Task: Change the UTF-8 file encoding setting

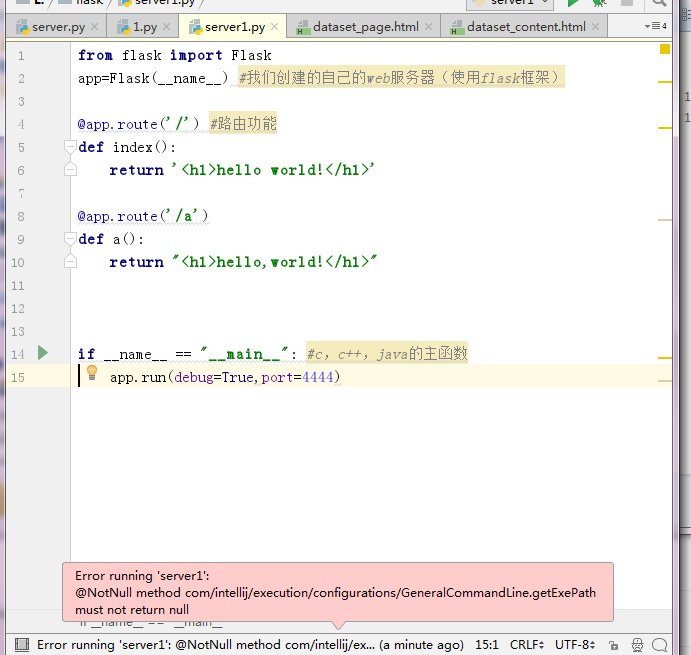Action: 575,645
